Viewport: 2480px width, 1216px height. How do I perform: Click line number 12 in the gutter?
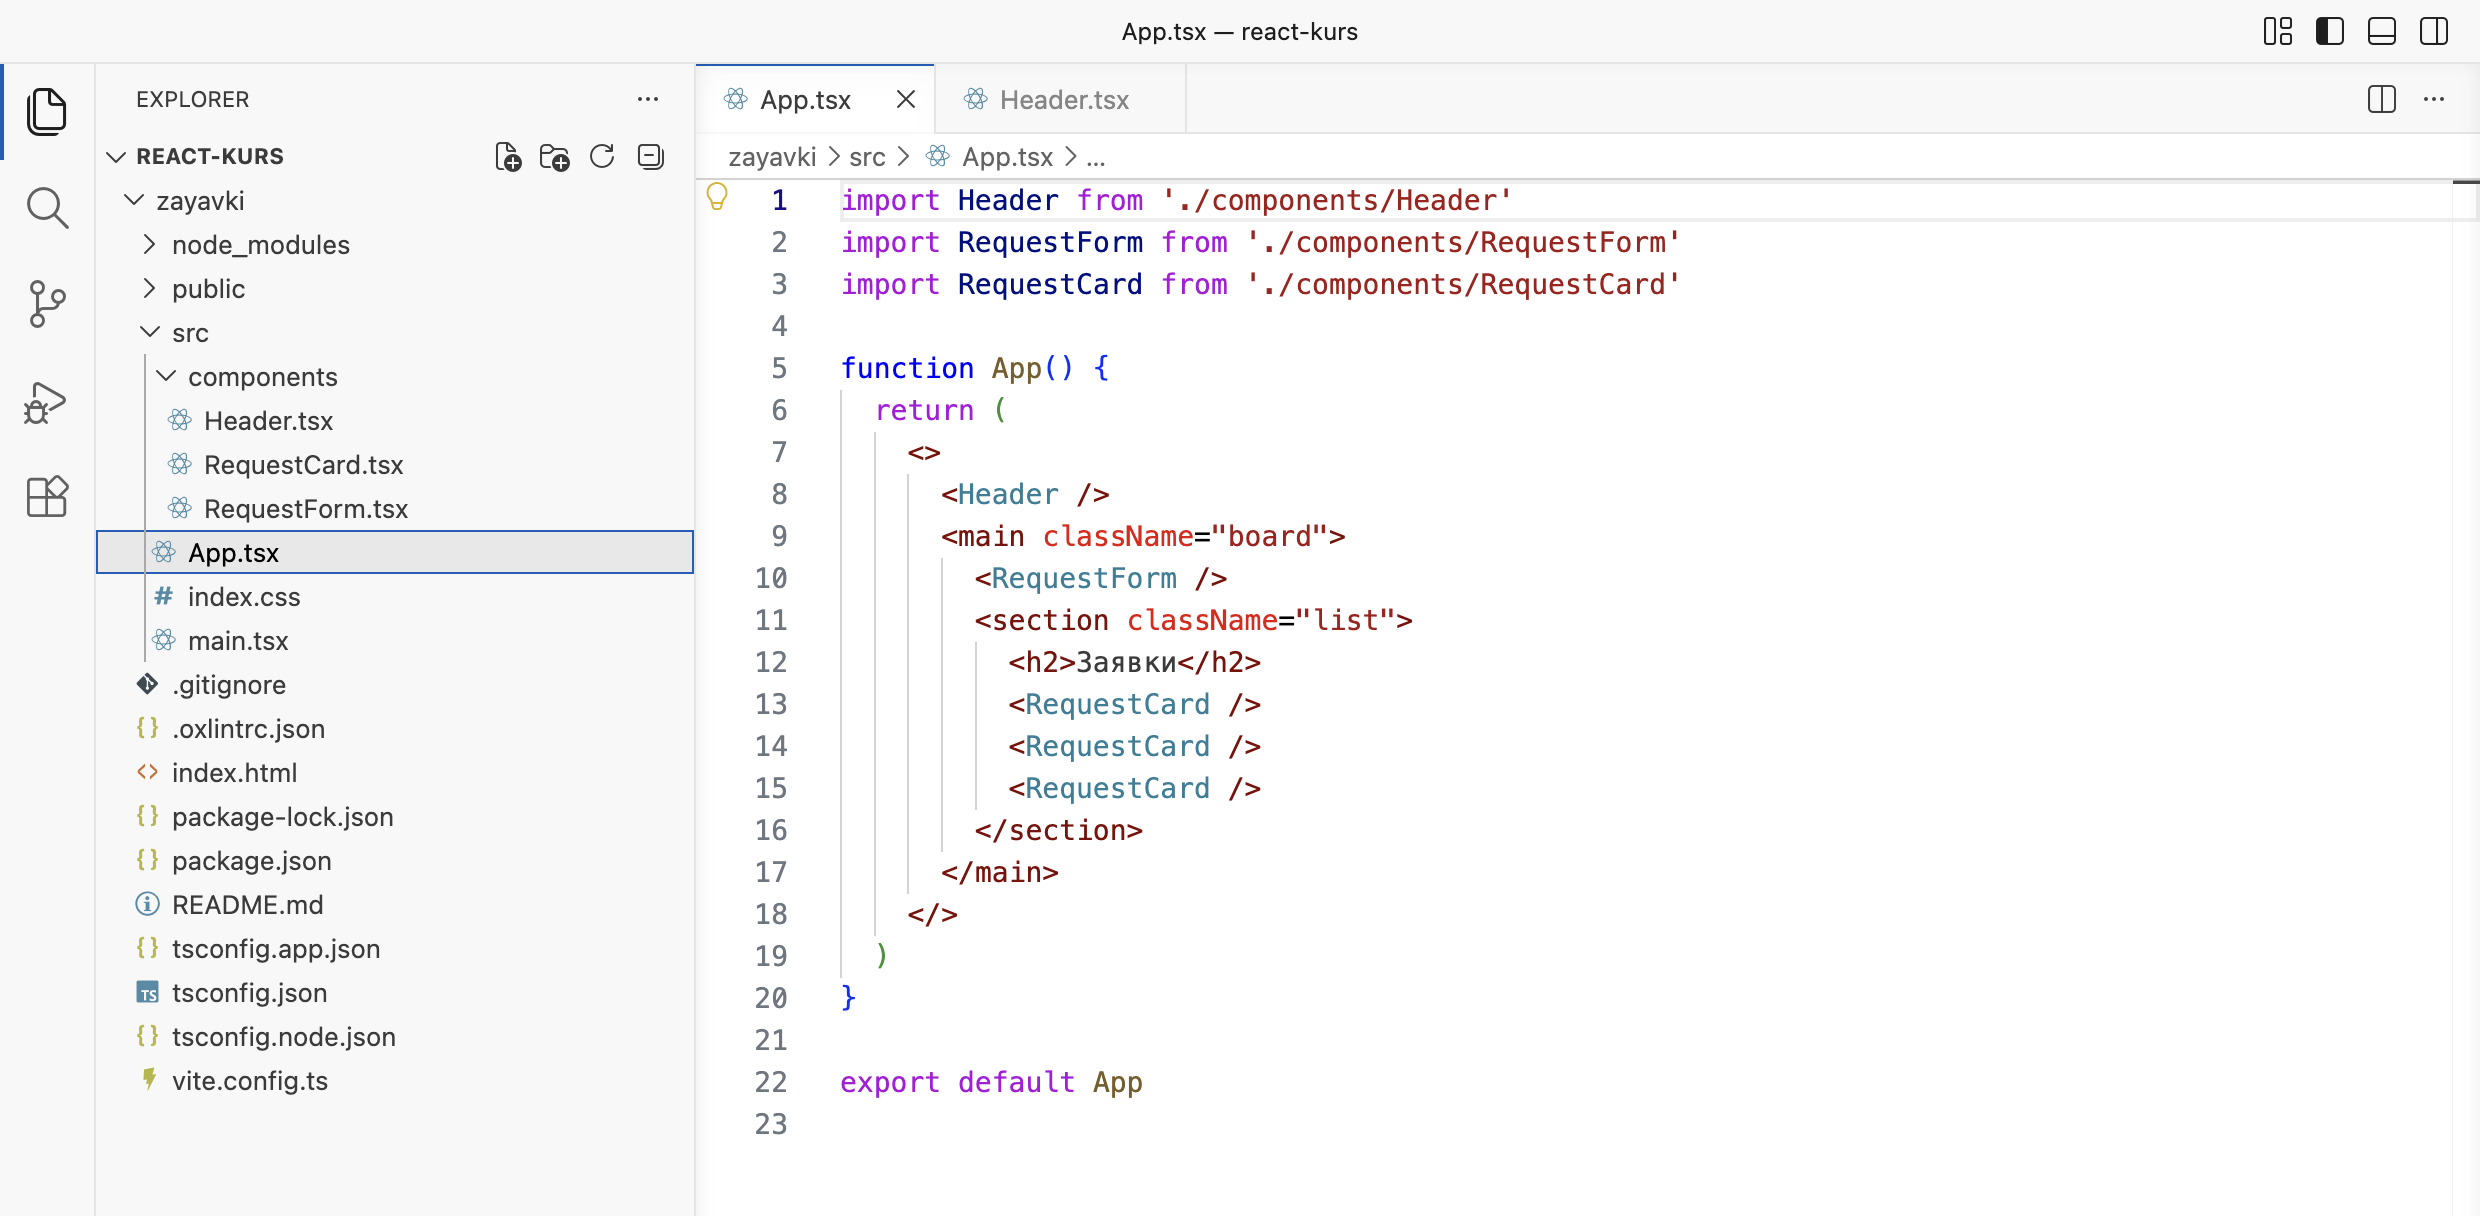click(x=771, y=662)
